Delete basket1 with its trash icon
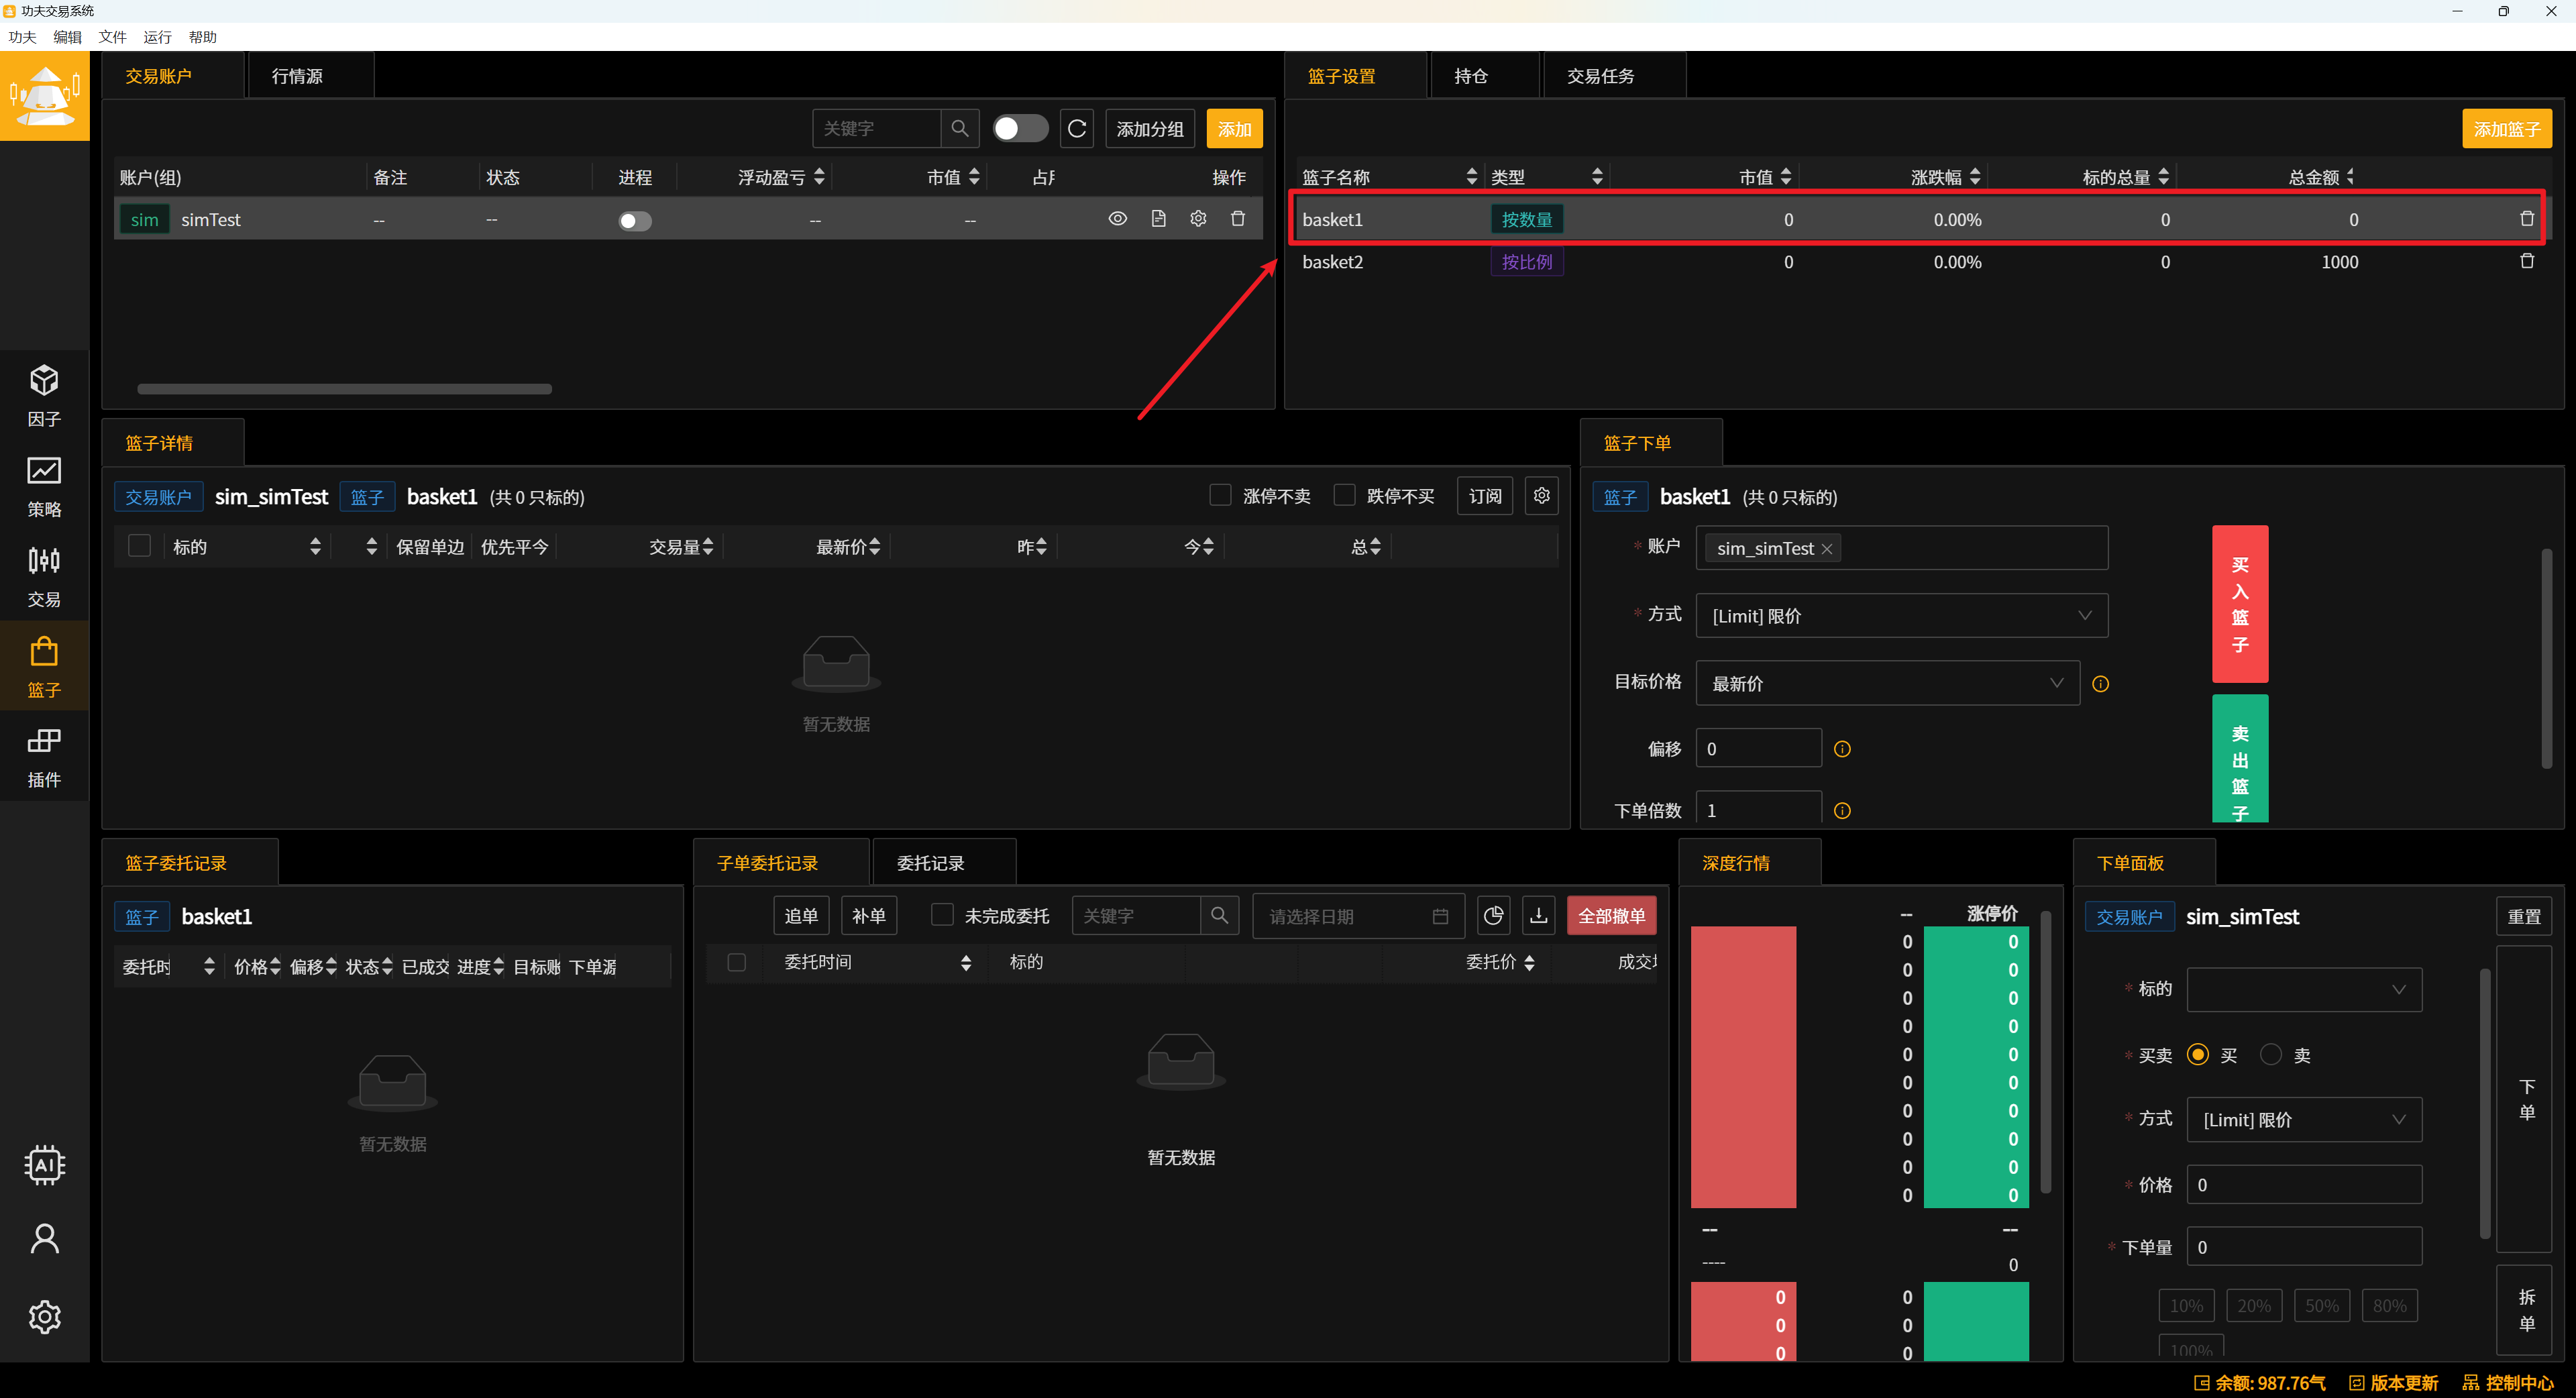This screenshot has width=2576, height=1398. tap(2527, 219)
